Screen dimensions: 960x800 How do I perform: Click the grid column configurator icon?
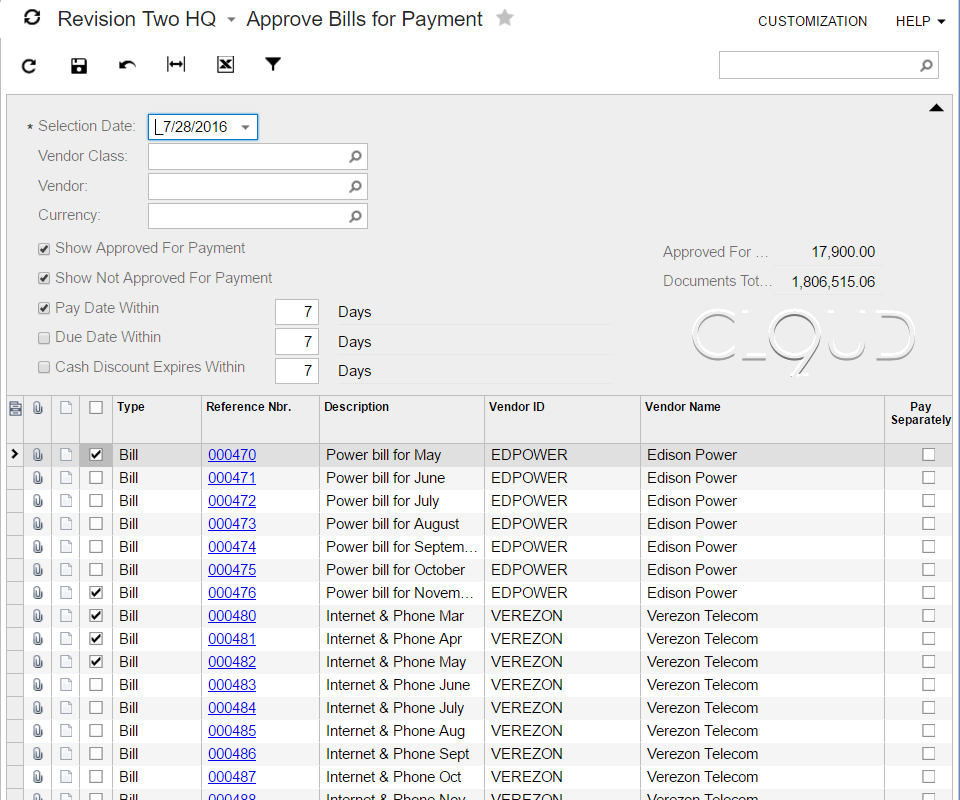tap(15, 408)
